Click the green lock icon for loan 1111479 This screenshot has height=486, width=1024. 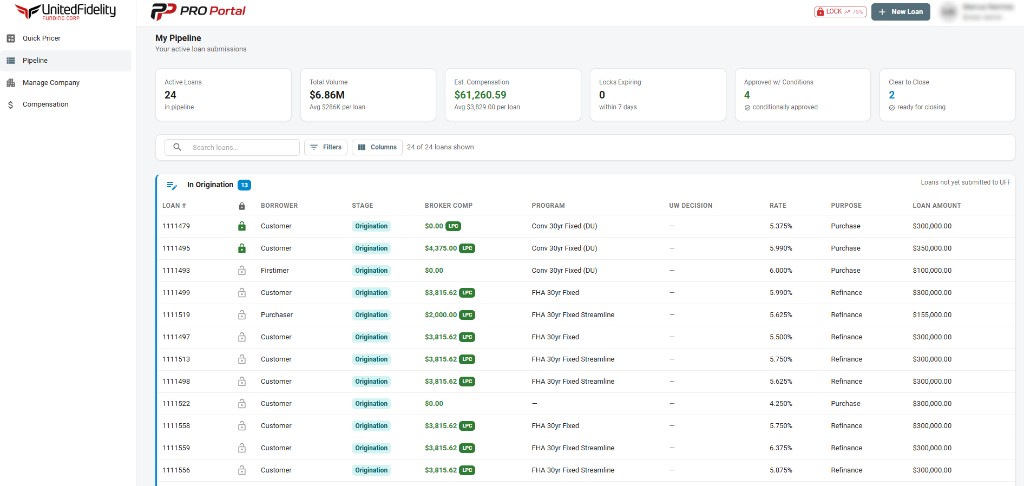coord(241,226)
